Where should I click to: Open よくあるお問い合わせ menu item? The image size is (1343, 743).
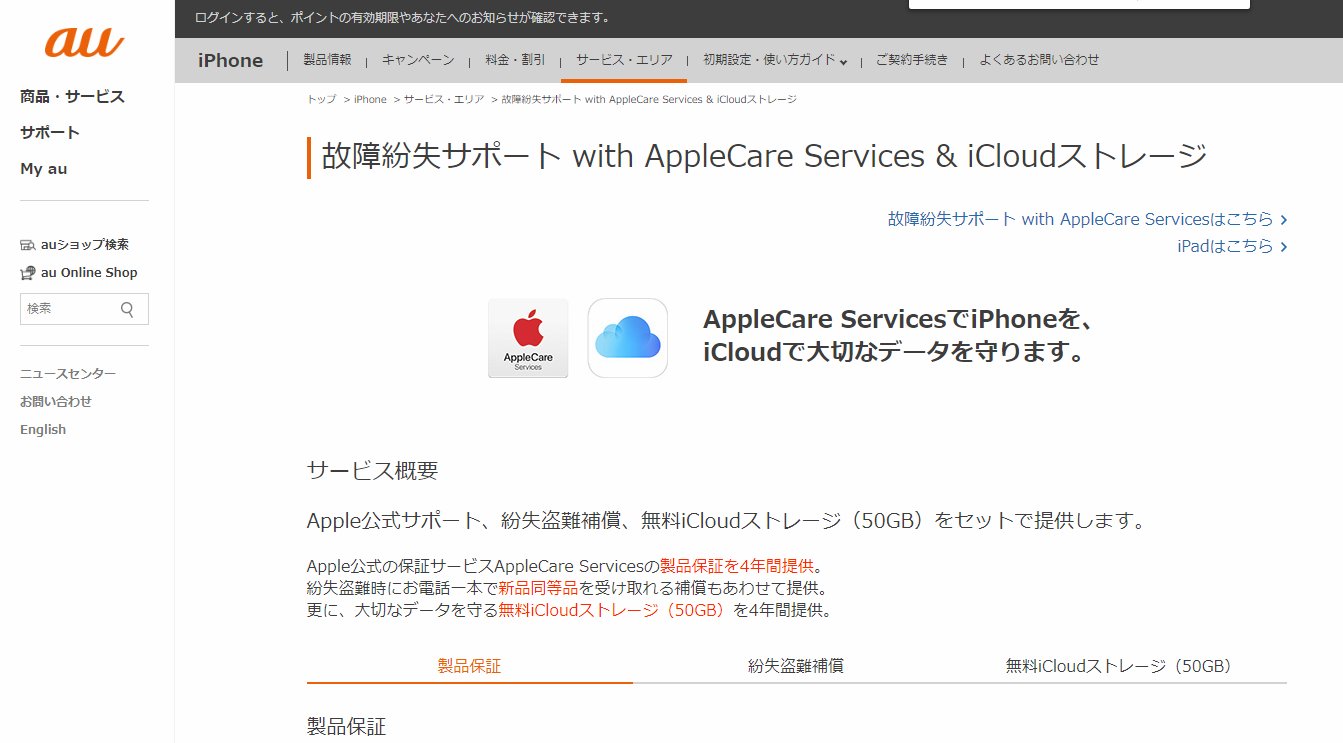click(x=1039, y=60)
